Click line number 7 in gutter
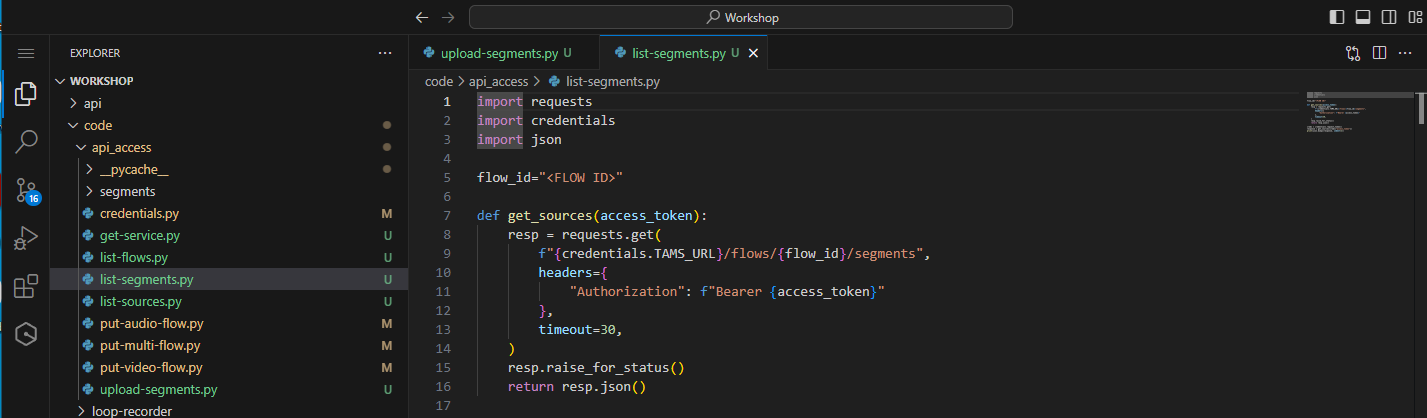The image size is (1427, 418). pos(446,215)
